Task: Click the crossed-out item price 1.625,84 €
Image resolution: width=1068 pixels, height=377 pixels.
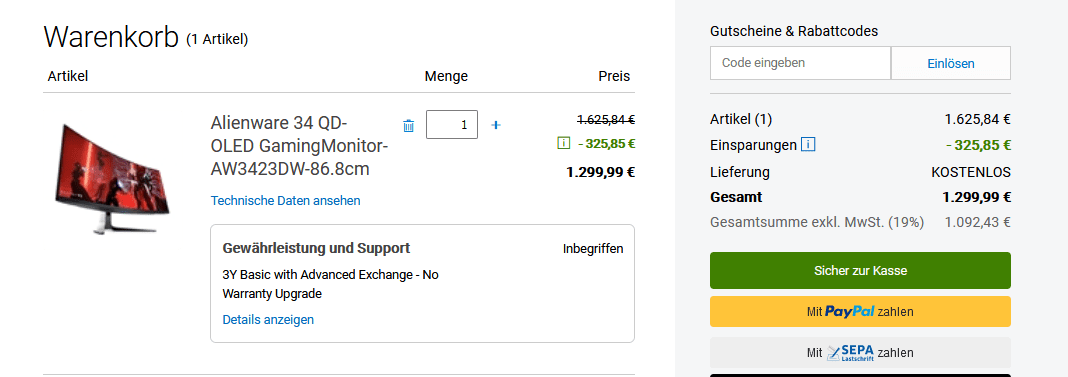Action: click(606, 119)
